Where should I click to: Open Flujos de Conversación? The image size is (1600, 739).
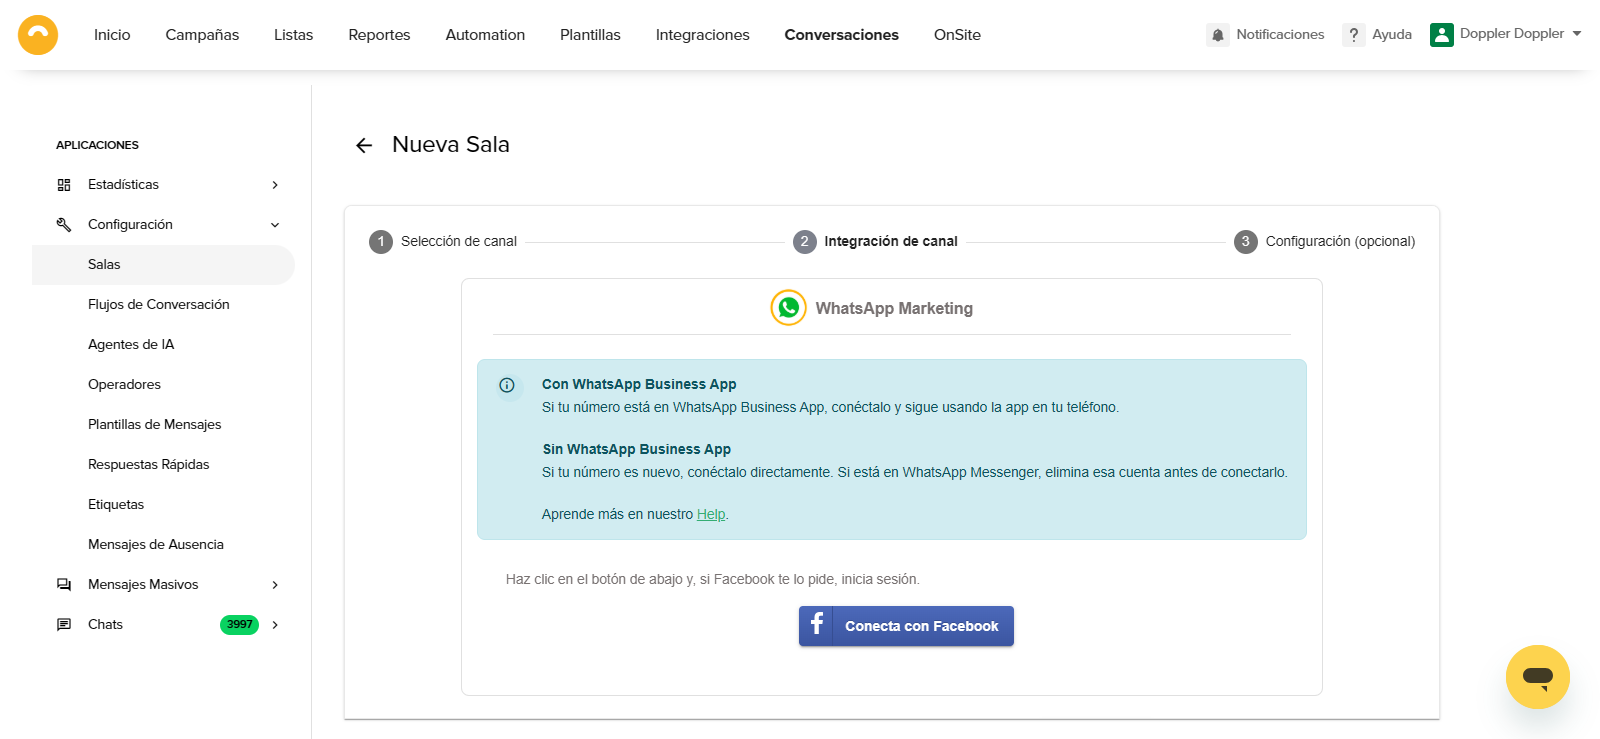click(159, 305)
